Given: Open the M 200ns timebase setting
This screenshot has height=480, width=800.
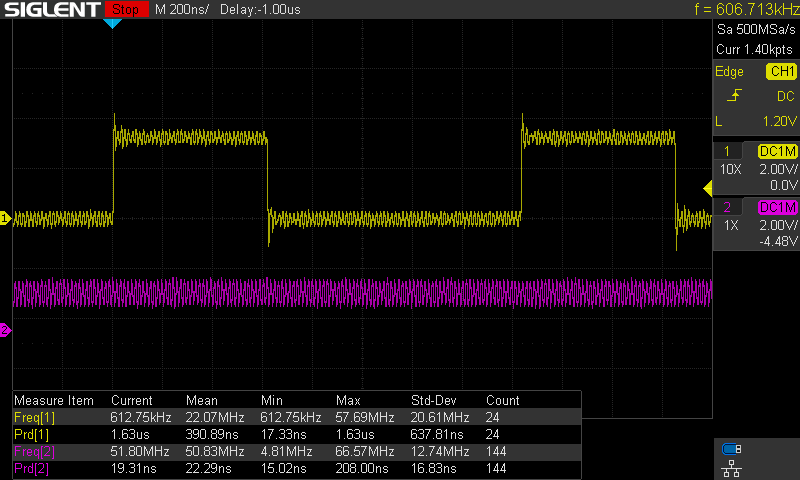Looking at the screenshot, I should point(182,9).
